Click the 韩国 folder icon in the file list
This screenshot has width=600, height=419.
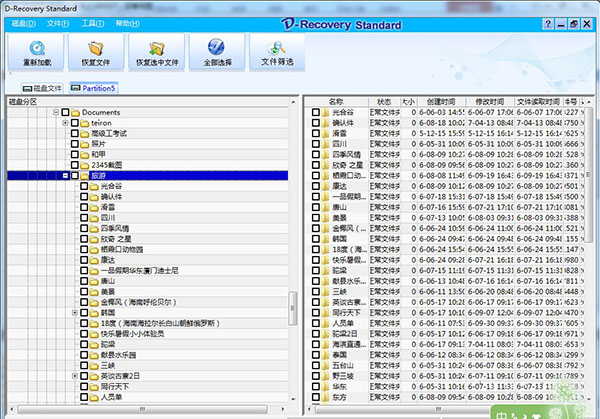tap(326, 239)
